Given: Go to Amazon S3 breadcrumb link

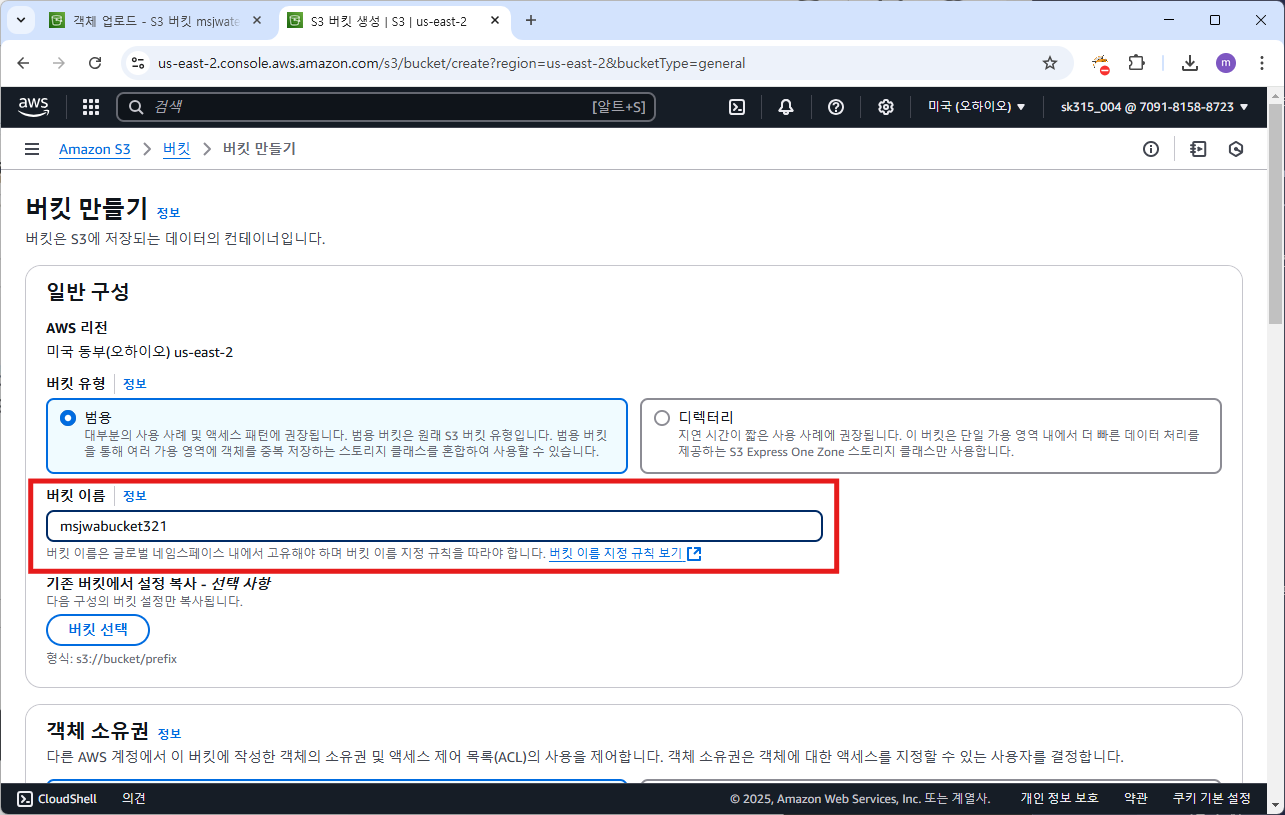Looking at the screenshot, I should click(x=95, y=149).
